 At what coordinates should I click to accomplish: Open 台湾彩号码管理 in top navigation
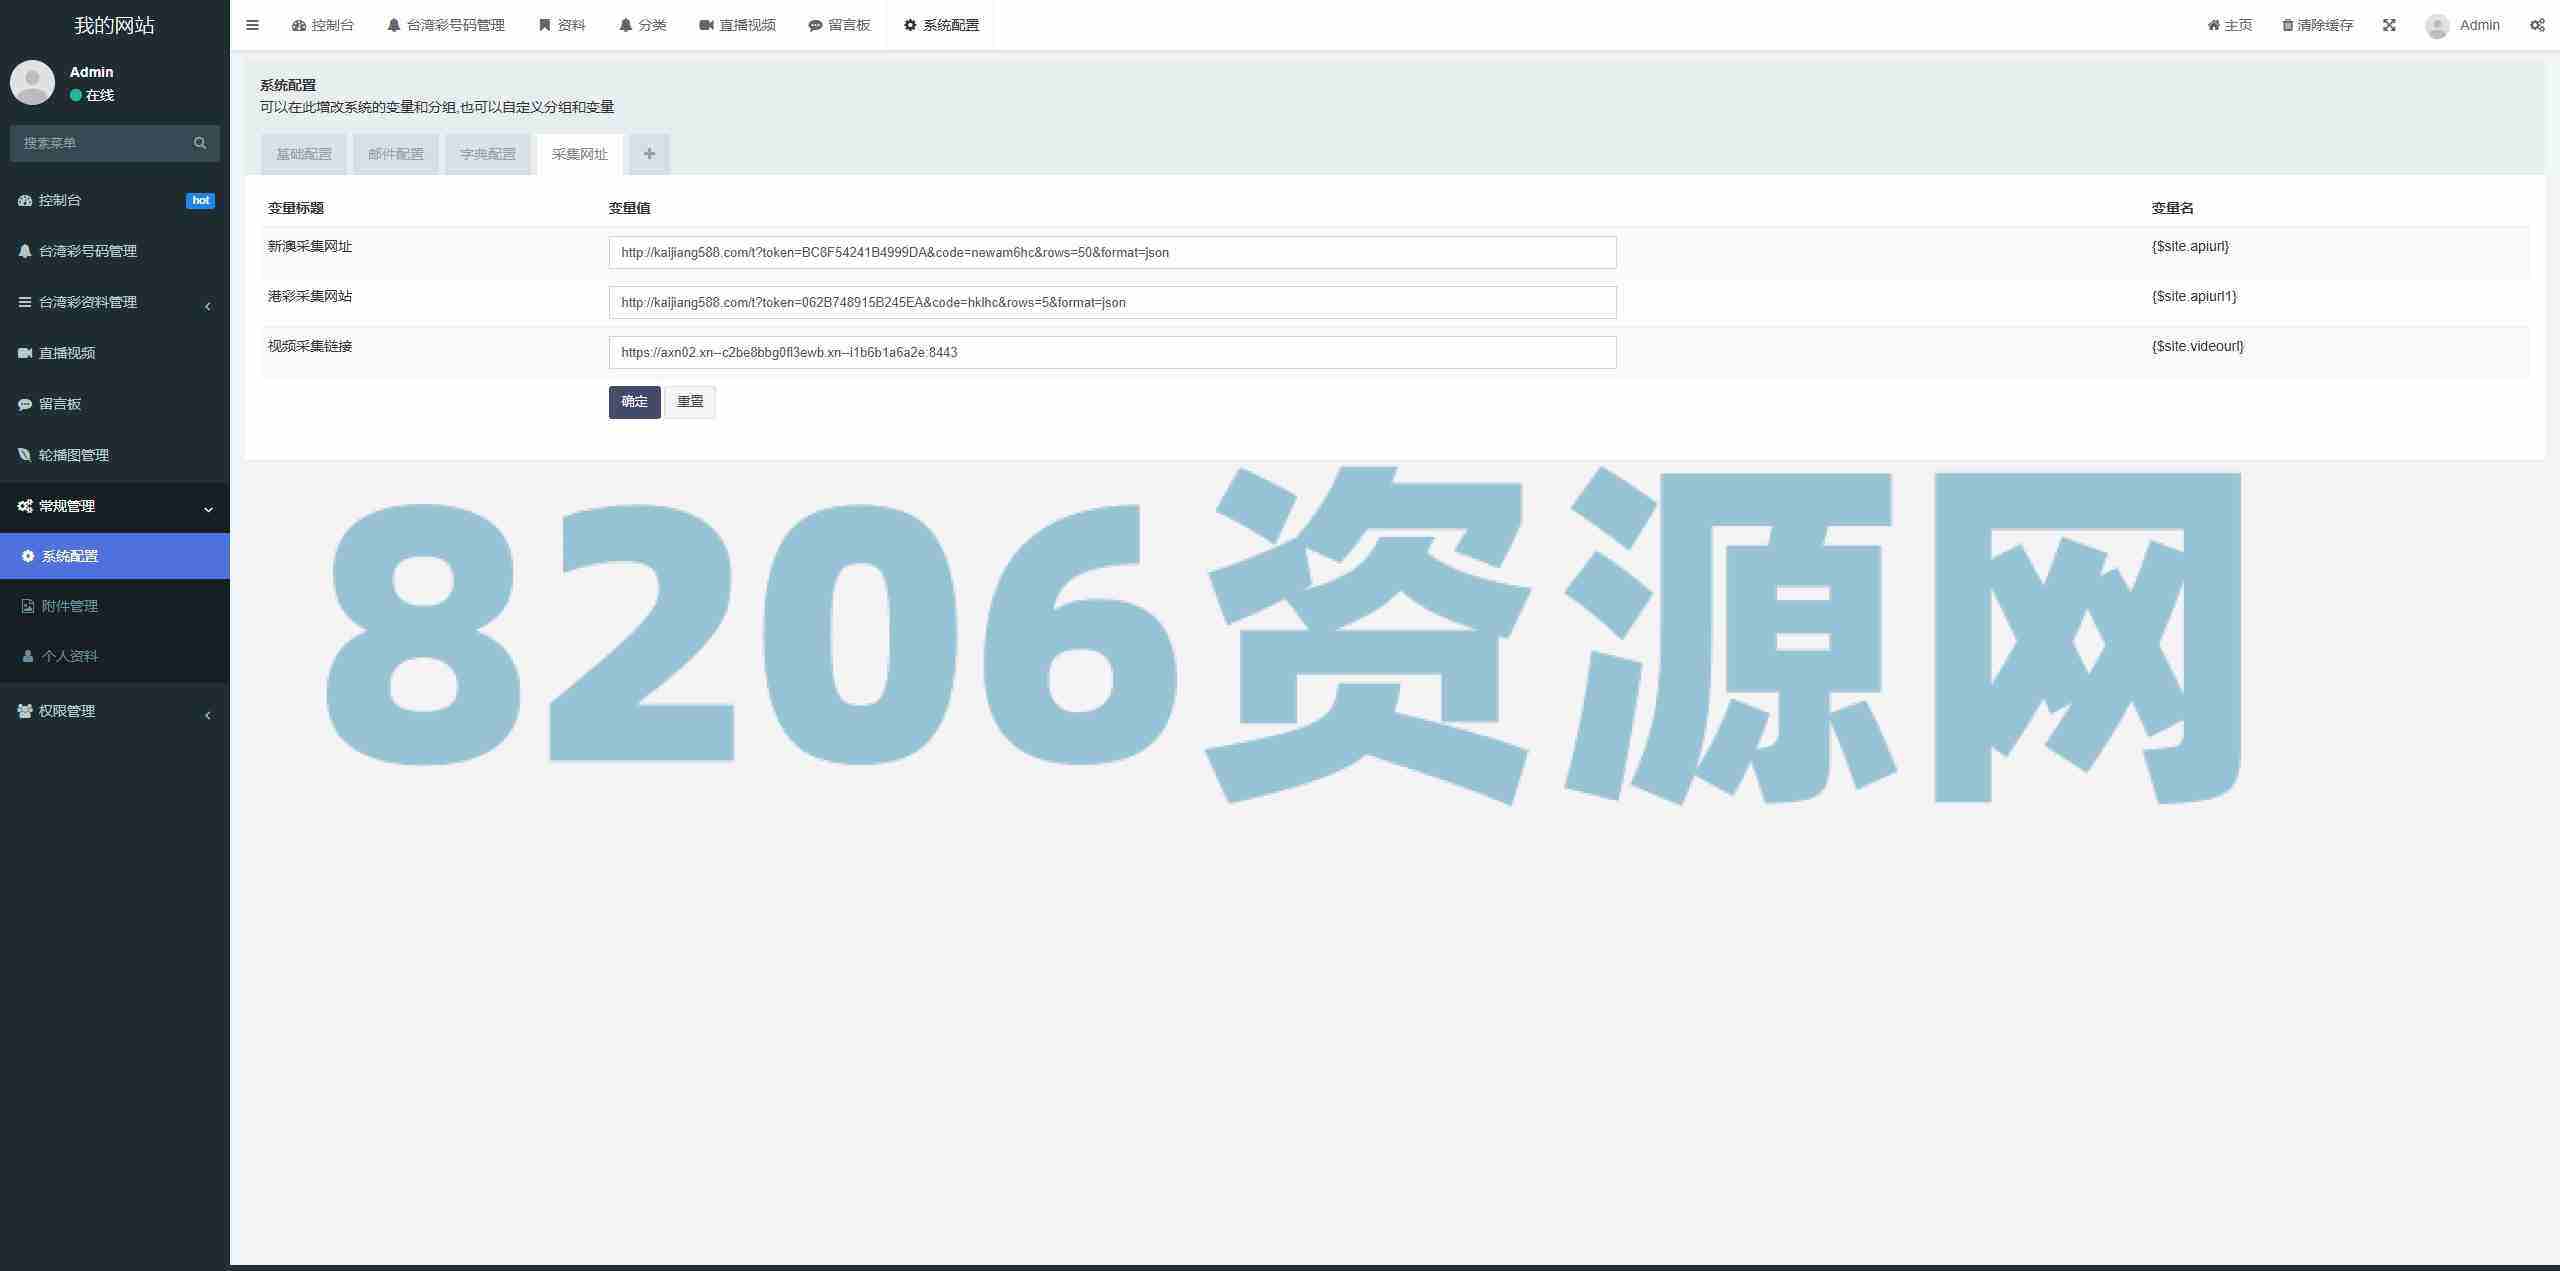click(446, 25)
